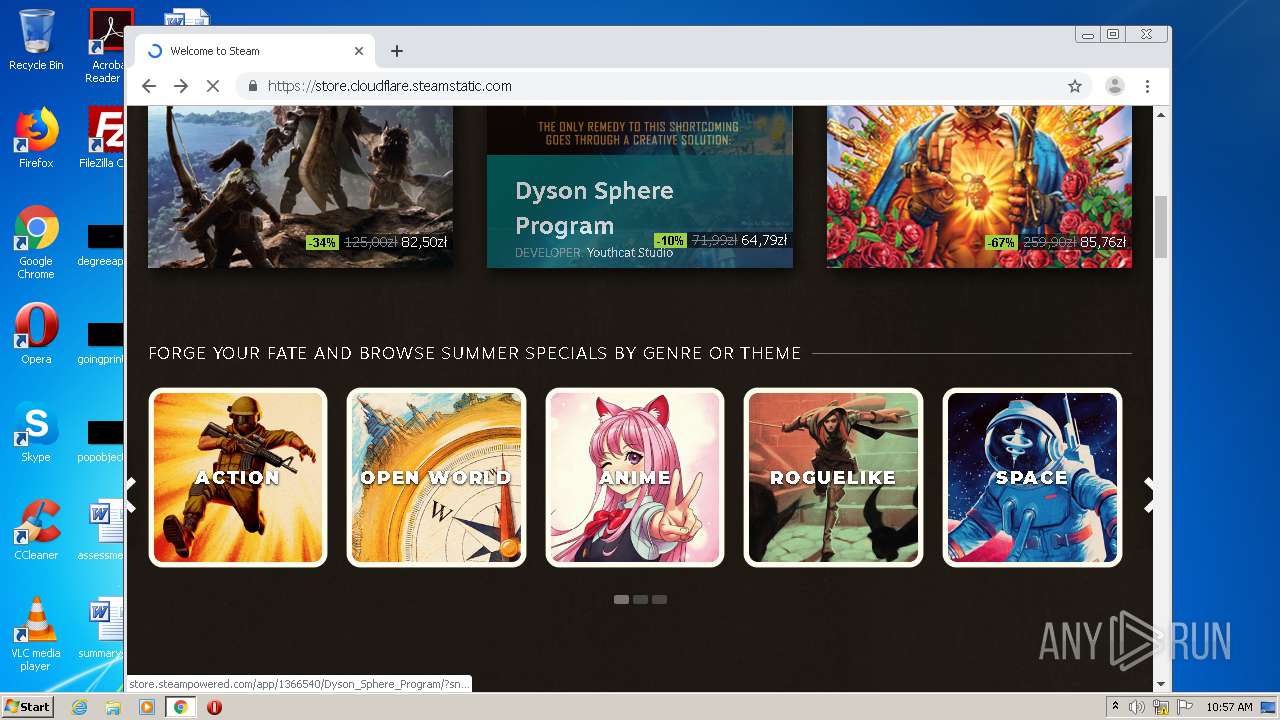Show previous genre tiles with left arrow

pos(131,495)
